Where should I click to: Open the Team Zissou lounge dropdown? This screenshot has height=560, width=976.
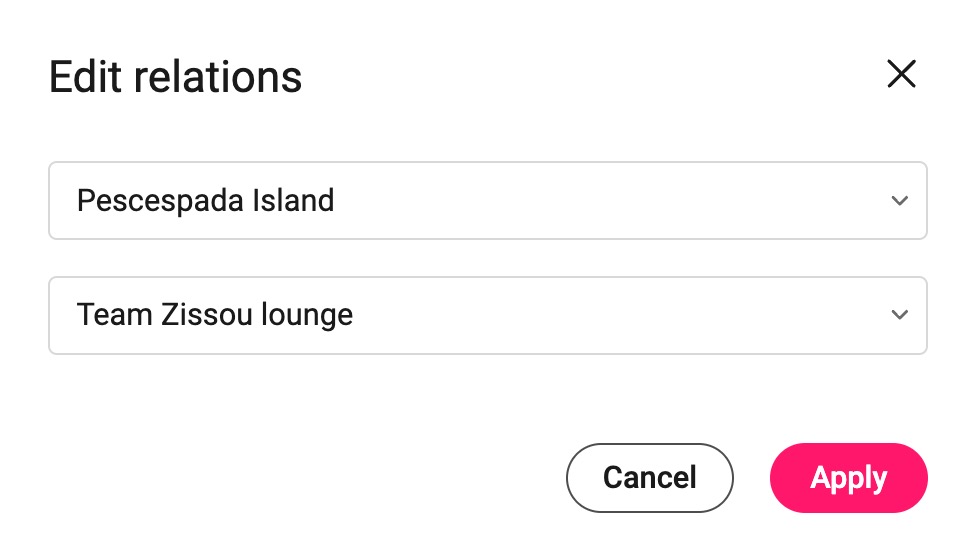[488, 315]
